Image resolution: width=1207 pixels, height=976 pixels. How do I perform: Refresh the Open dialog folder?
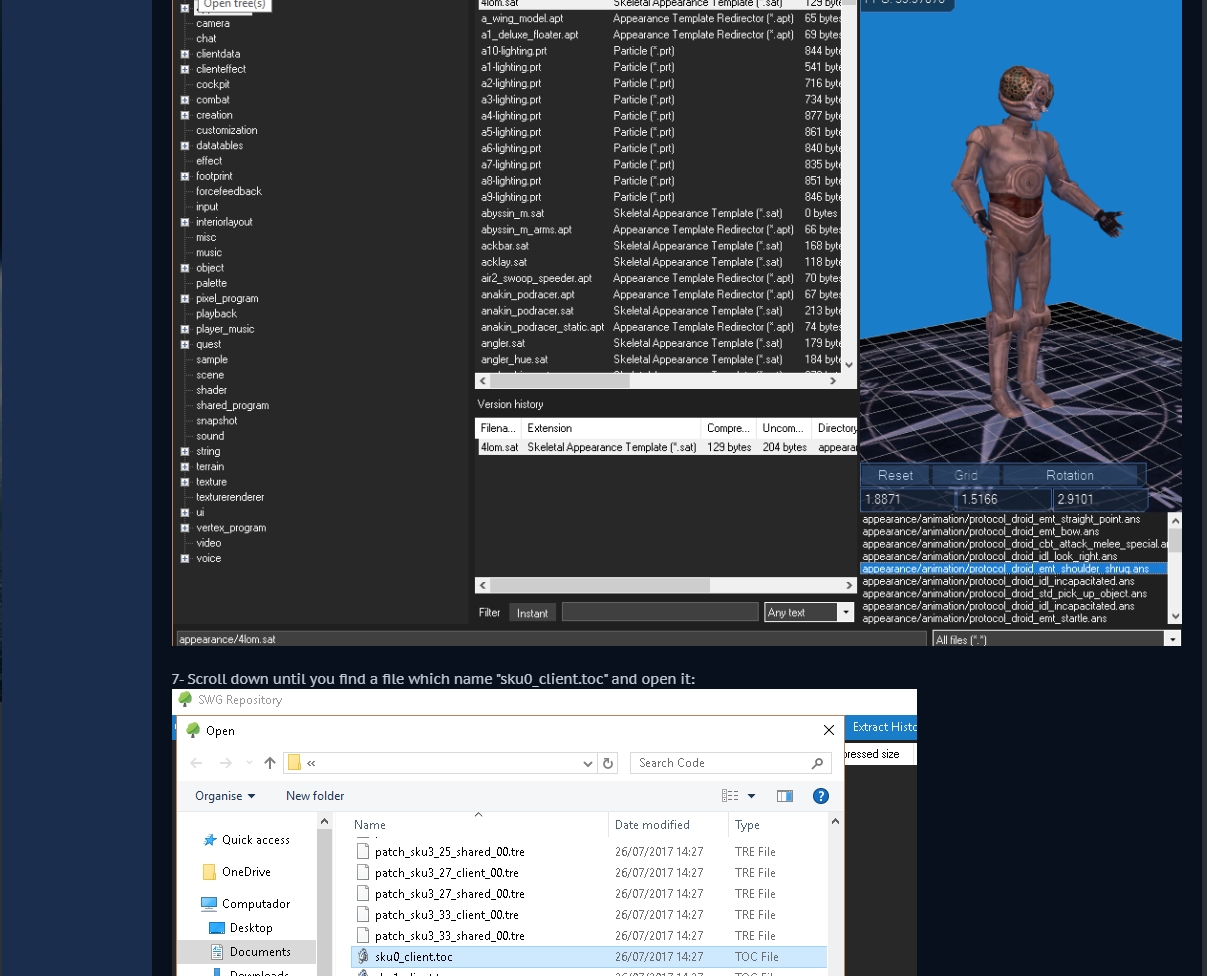pos(608,763)
